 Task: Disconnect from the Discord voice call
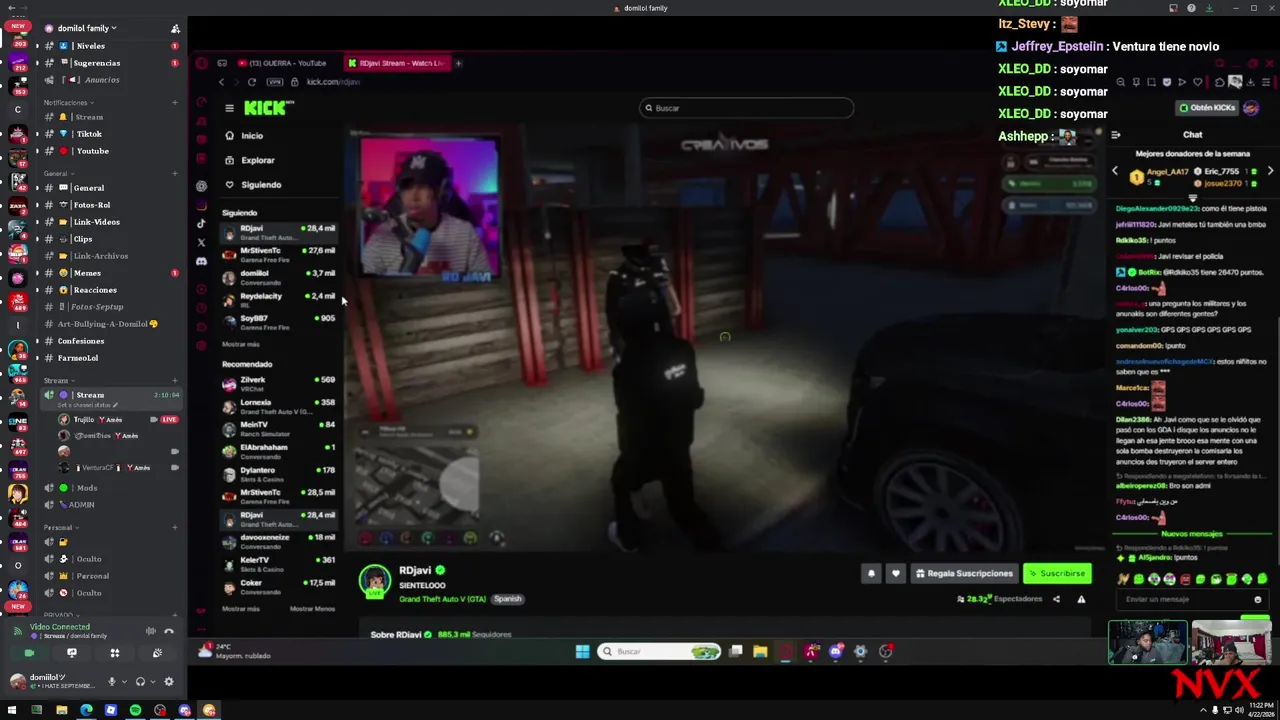tap(169, 631)
